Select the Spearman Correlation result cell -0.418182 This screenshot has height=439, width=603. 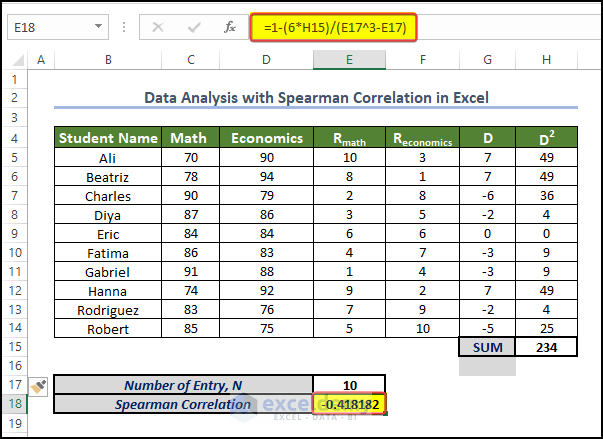pyautogui.click(x=349, y=404)
